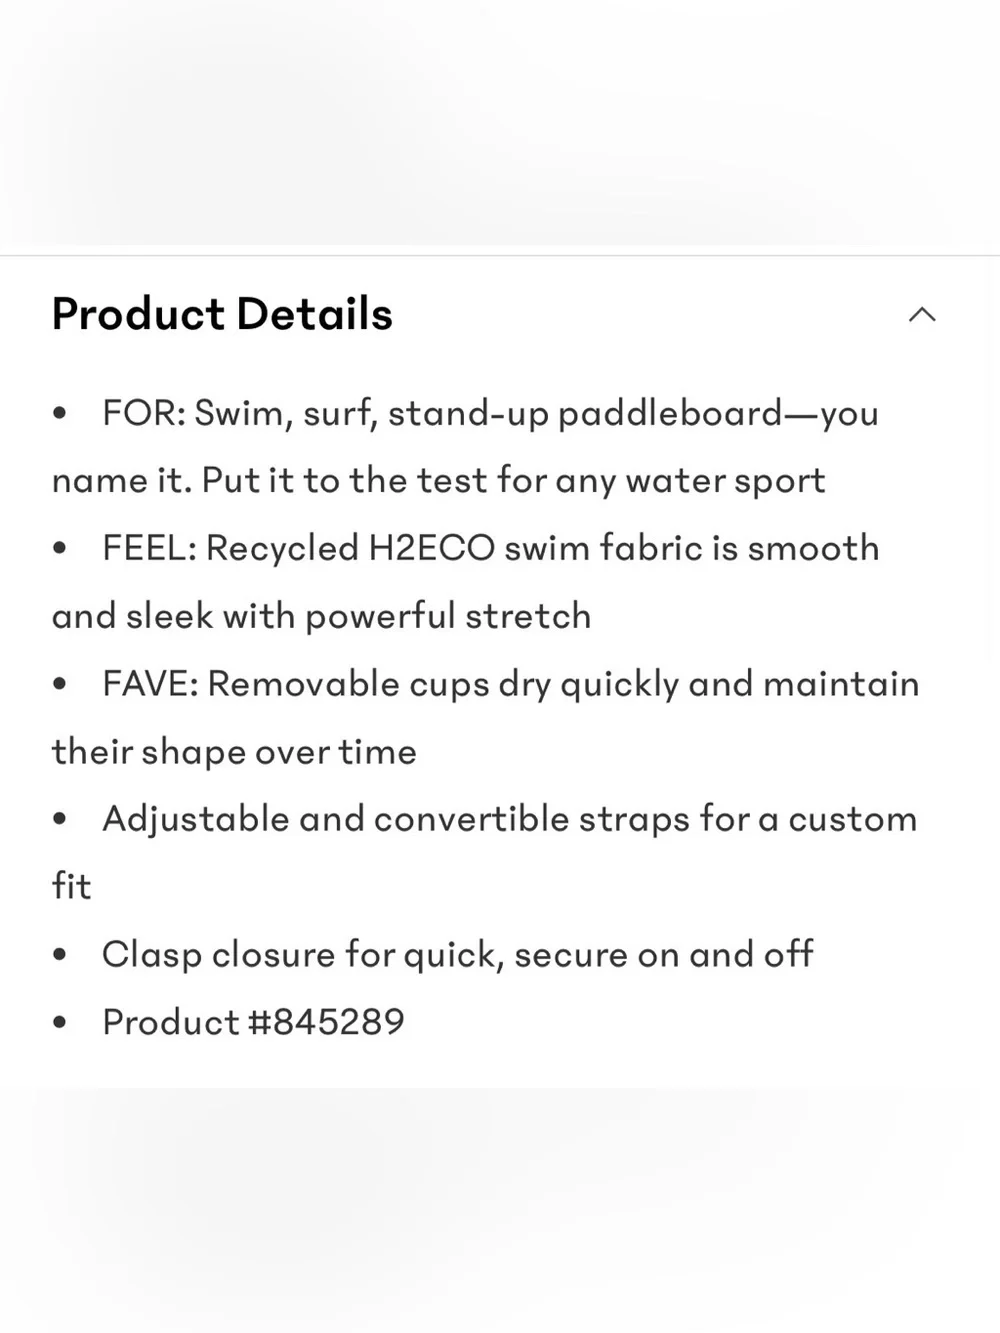Viewport: 1000px width, 1333px height.
Task: Click the bullet point before Clasp closure
Action: [x=60, y=955]
